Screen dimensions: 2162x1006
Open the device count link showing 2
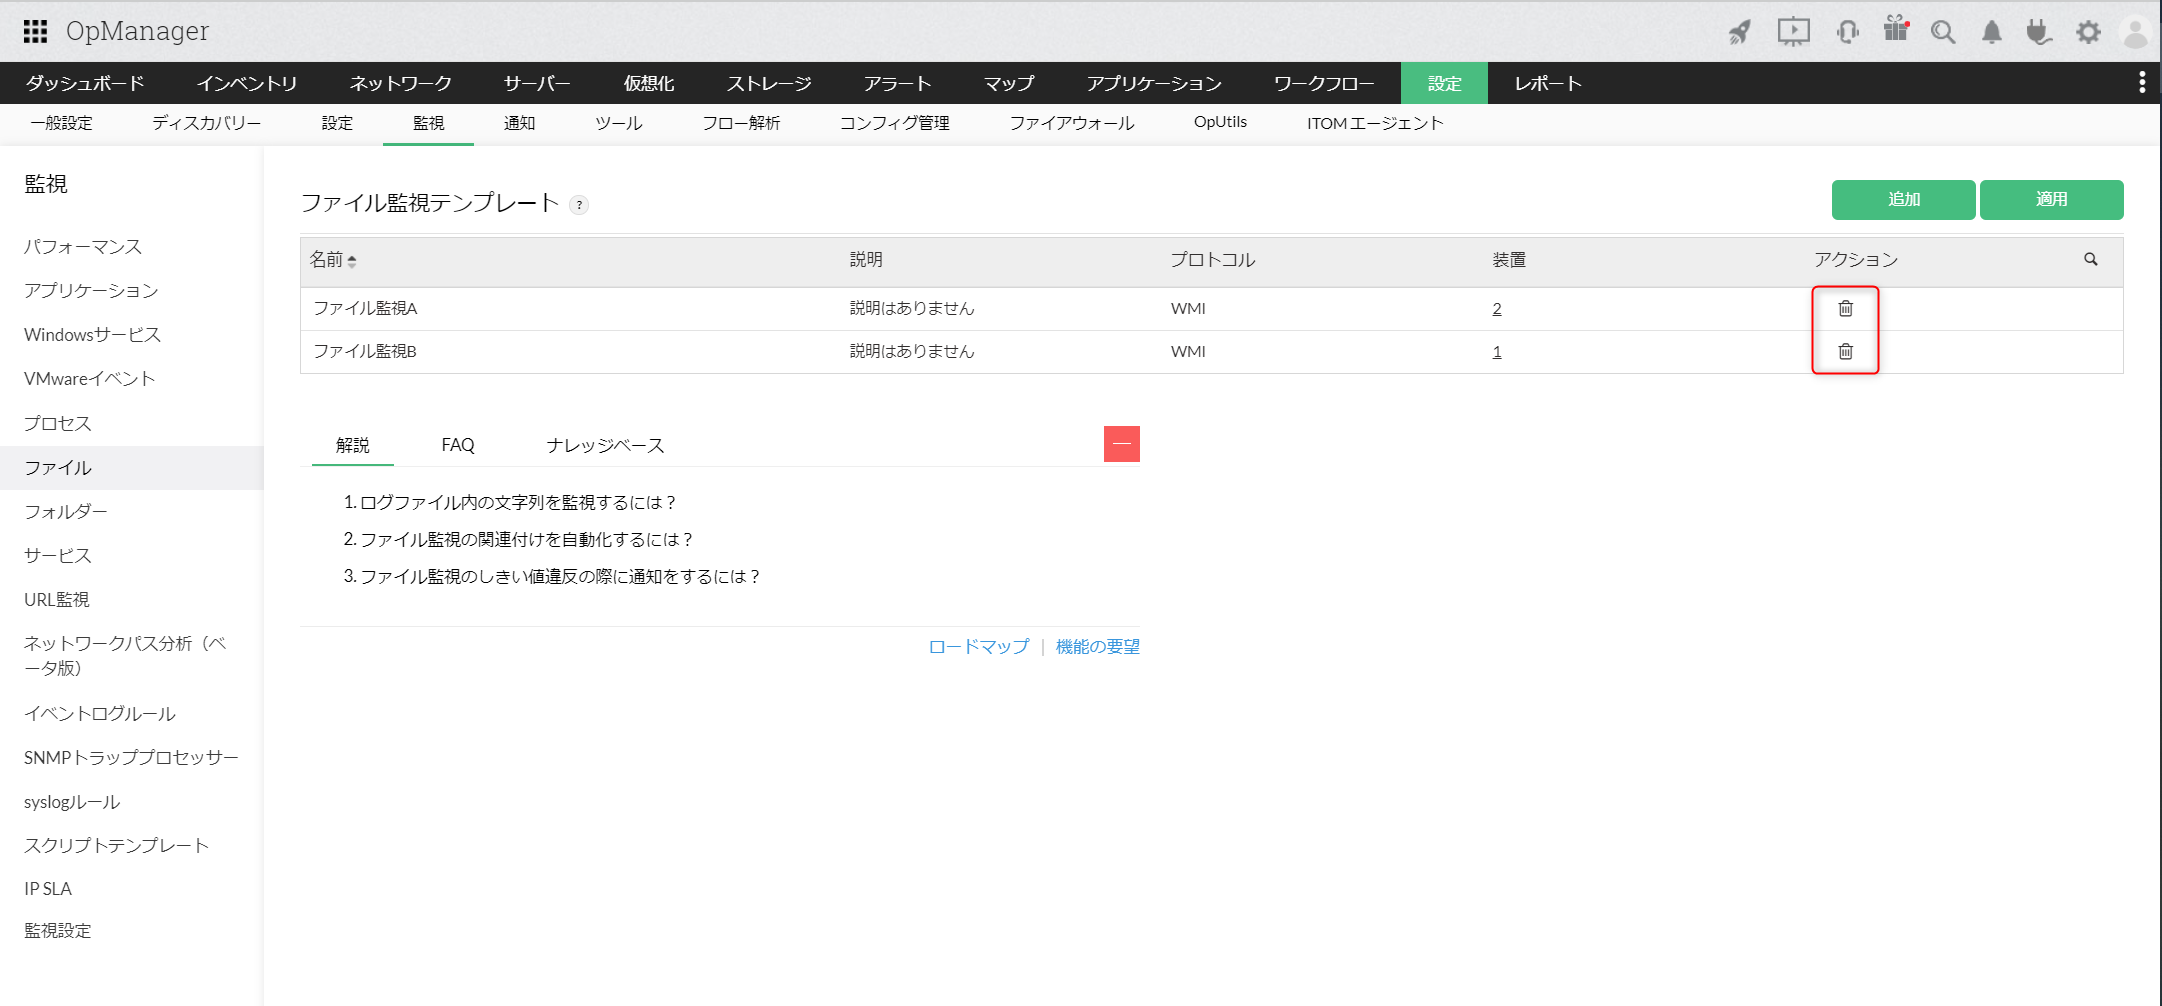[1496, 308]
